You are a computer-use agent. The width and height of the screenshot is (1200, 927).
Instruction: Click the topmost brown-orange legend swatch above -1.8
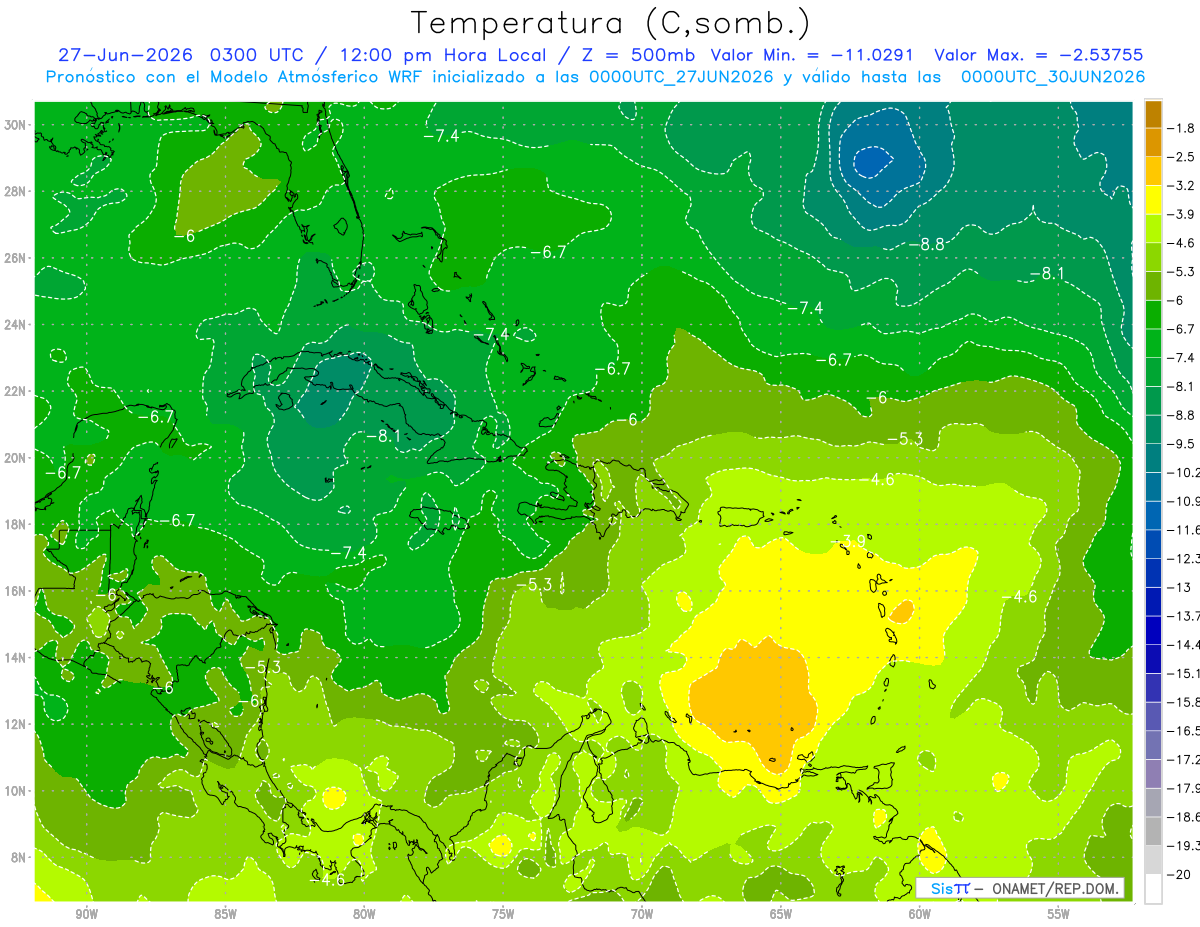[x=1153, y=113]
